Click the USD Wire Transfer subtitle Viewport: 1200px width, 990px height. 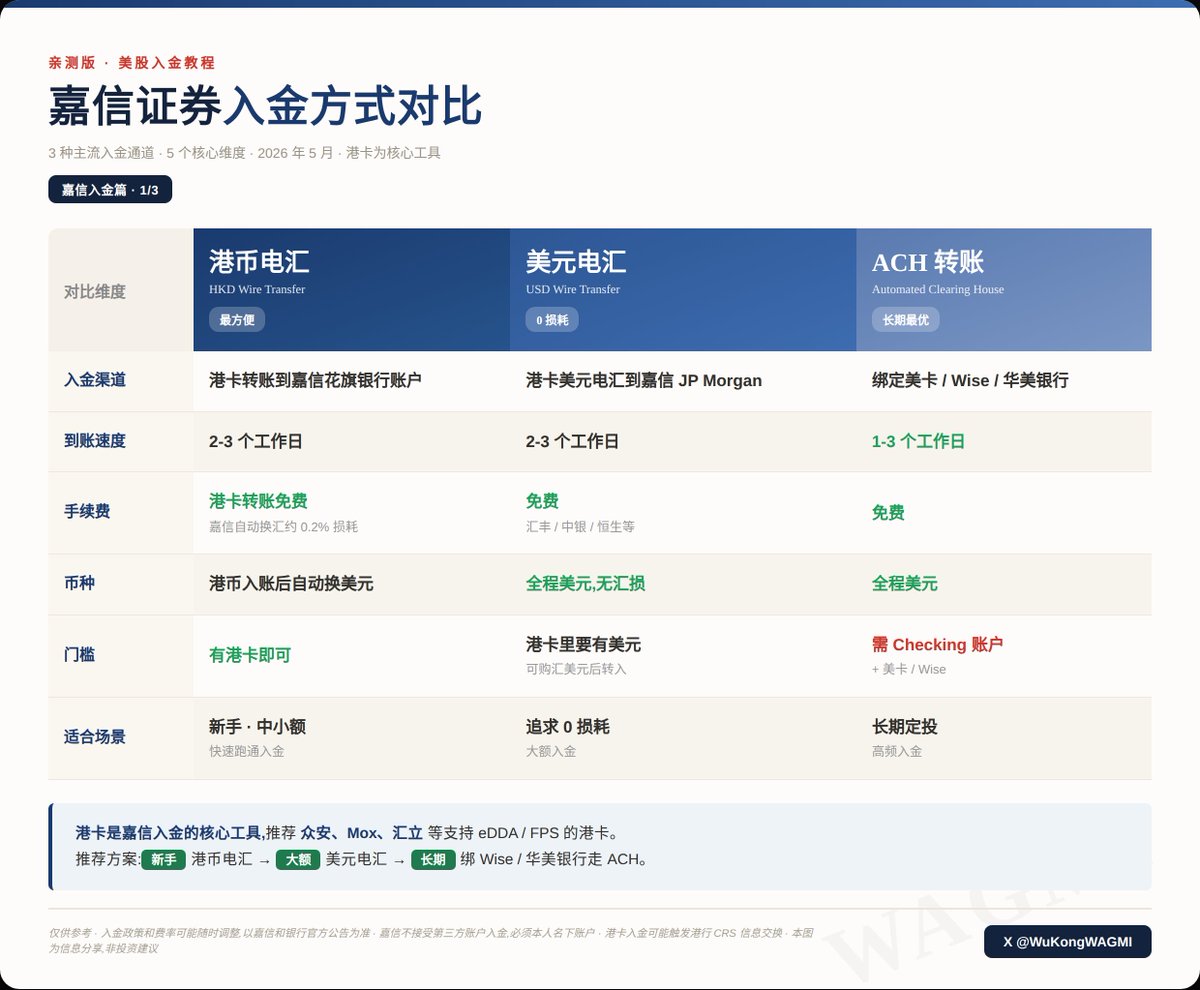pos(573,289)
